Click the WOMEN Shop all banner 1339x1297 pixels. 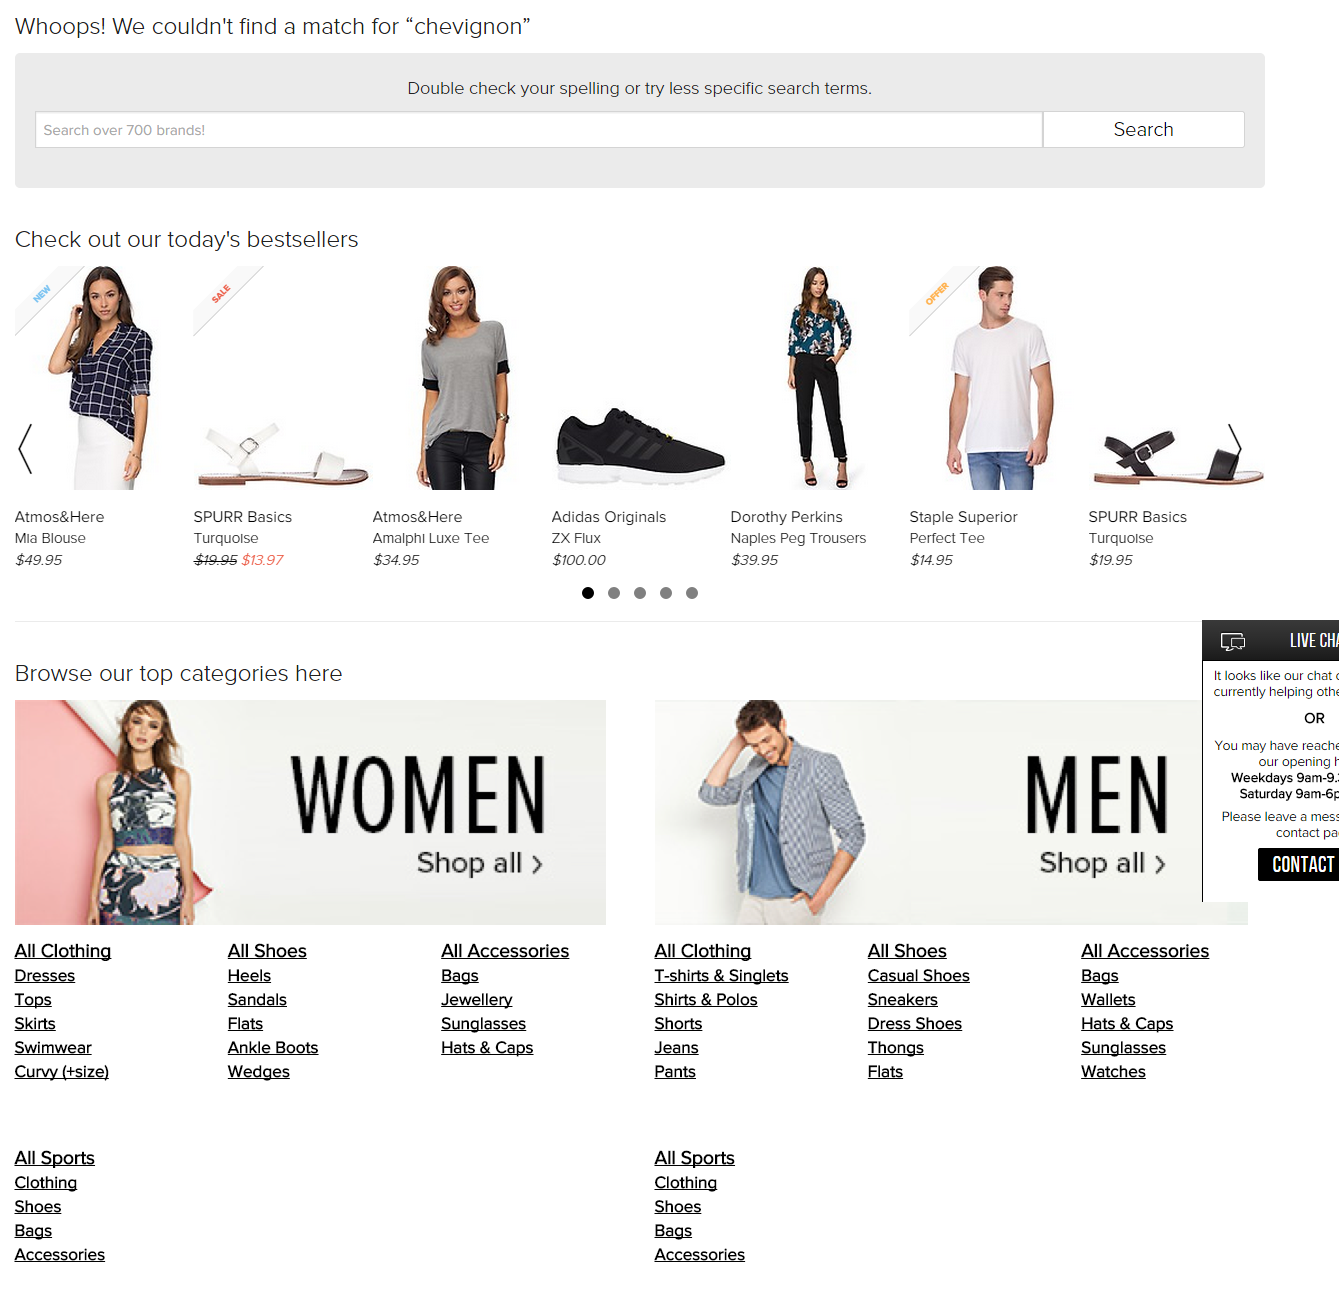pyautogui.click(x=310, y=812)
